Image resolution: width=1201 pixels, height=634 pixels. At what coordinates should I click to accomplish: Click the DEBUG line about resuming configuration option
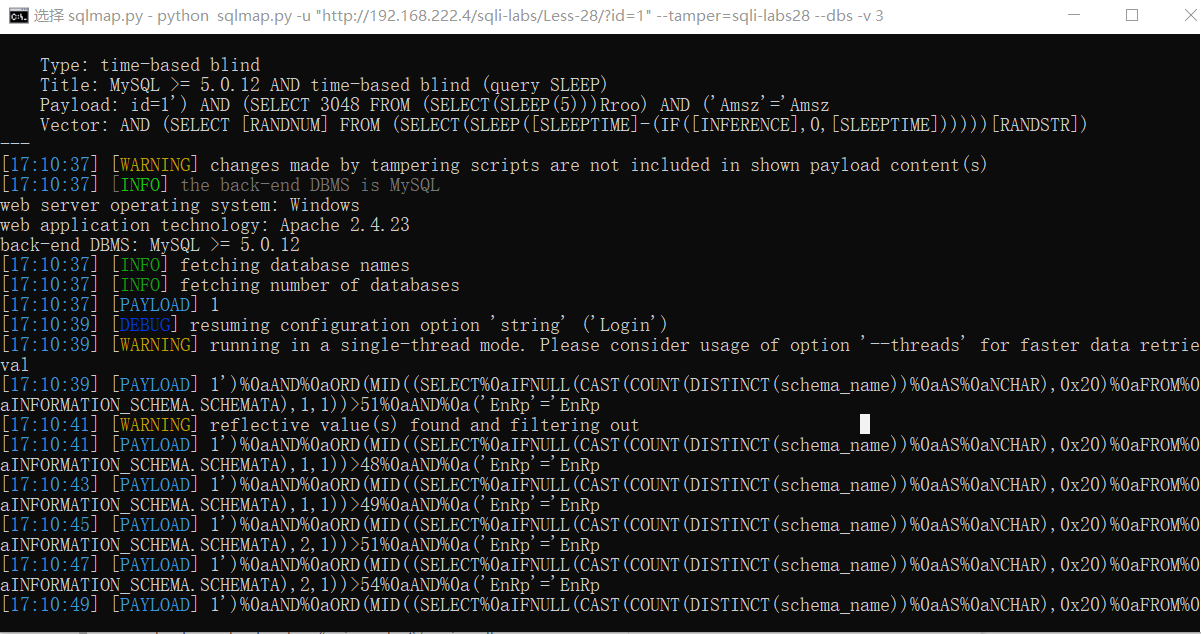(334, 325)
